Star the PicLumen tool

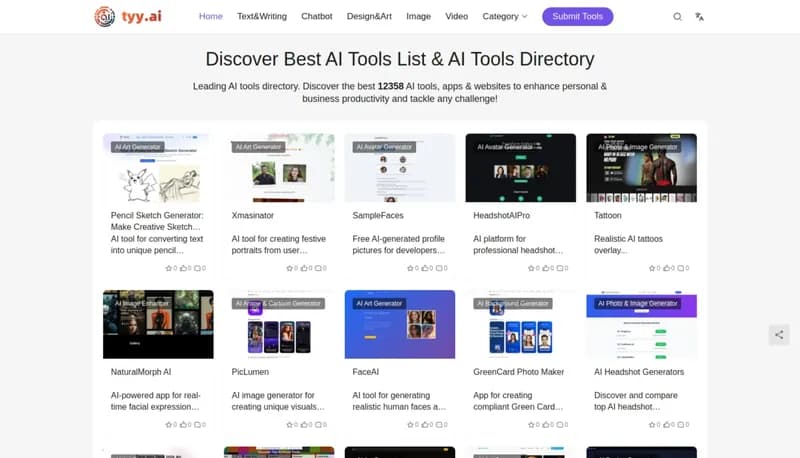[289, 425]
